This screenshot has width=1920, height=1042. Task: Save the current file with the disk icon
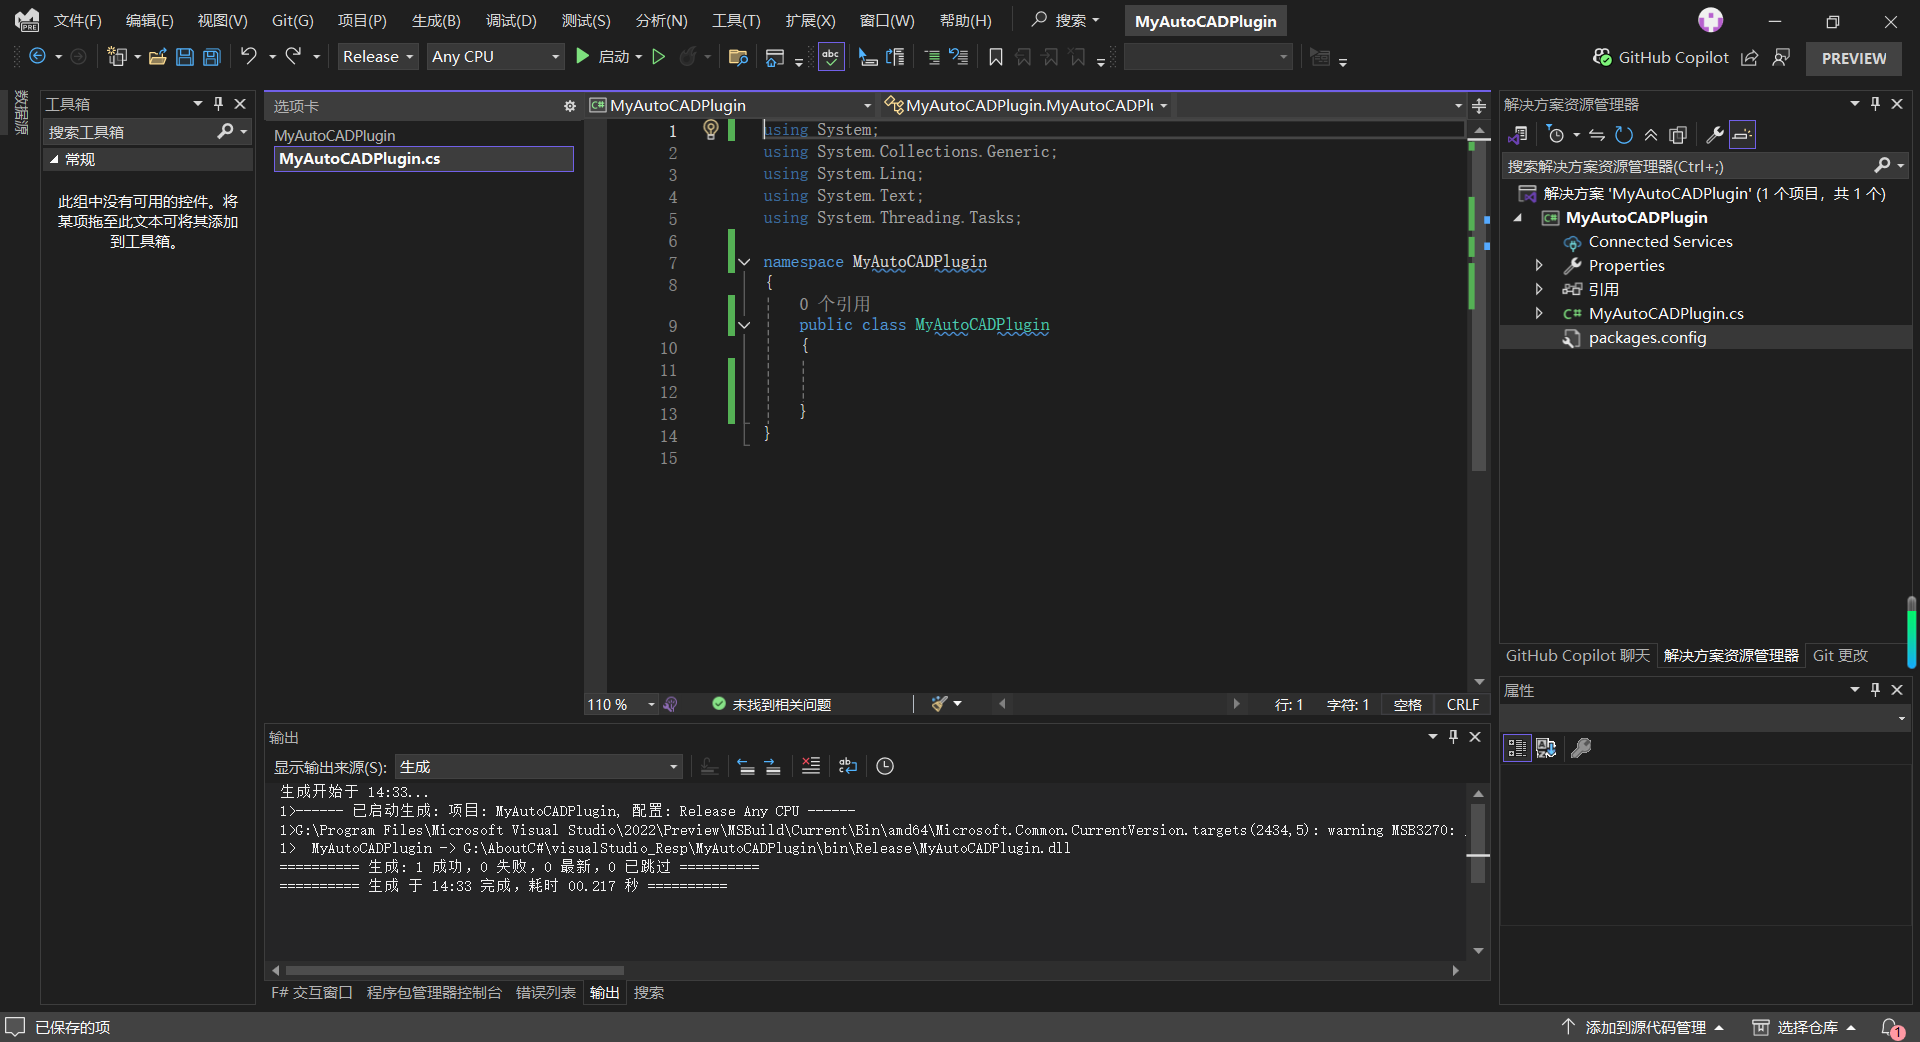pos(185,57)
